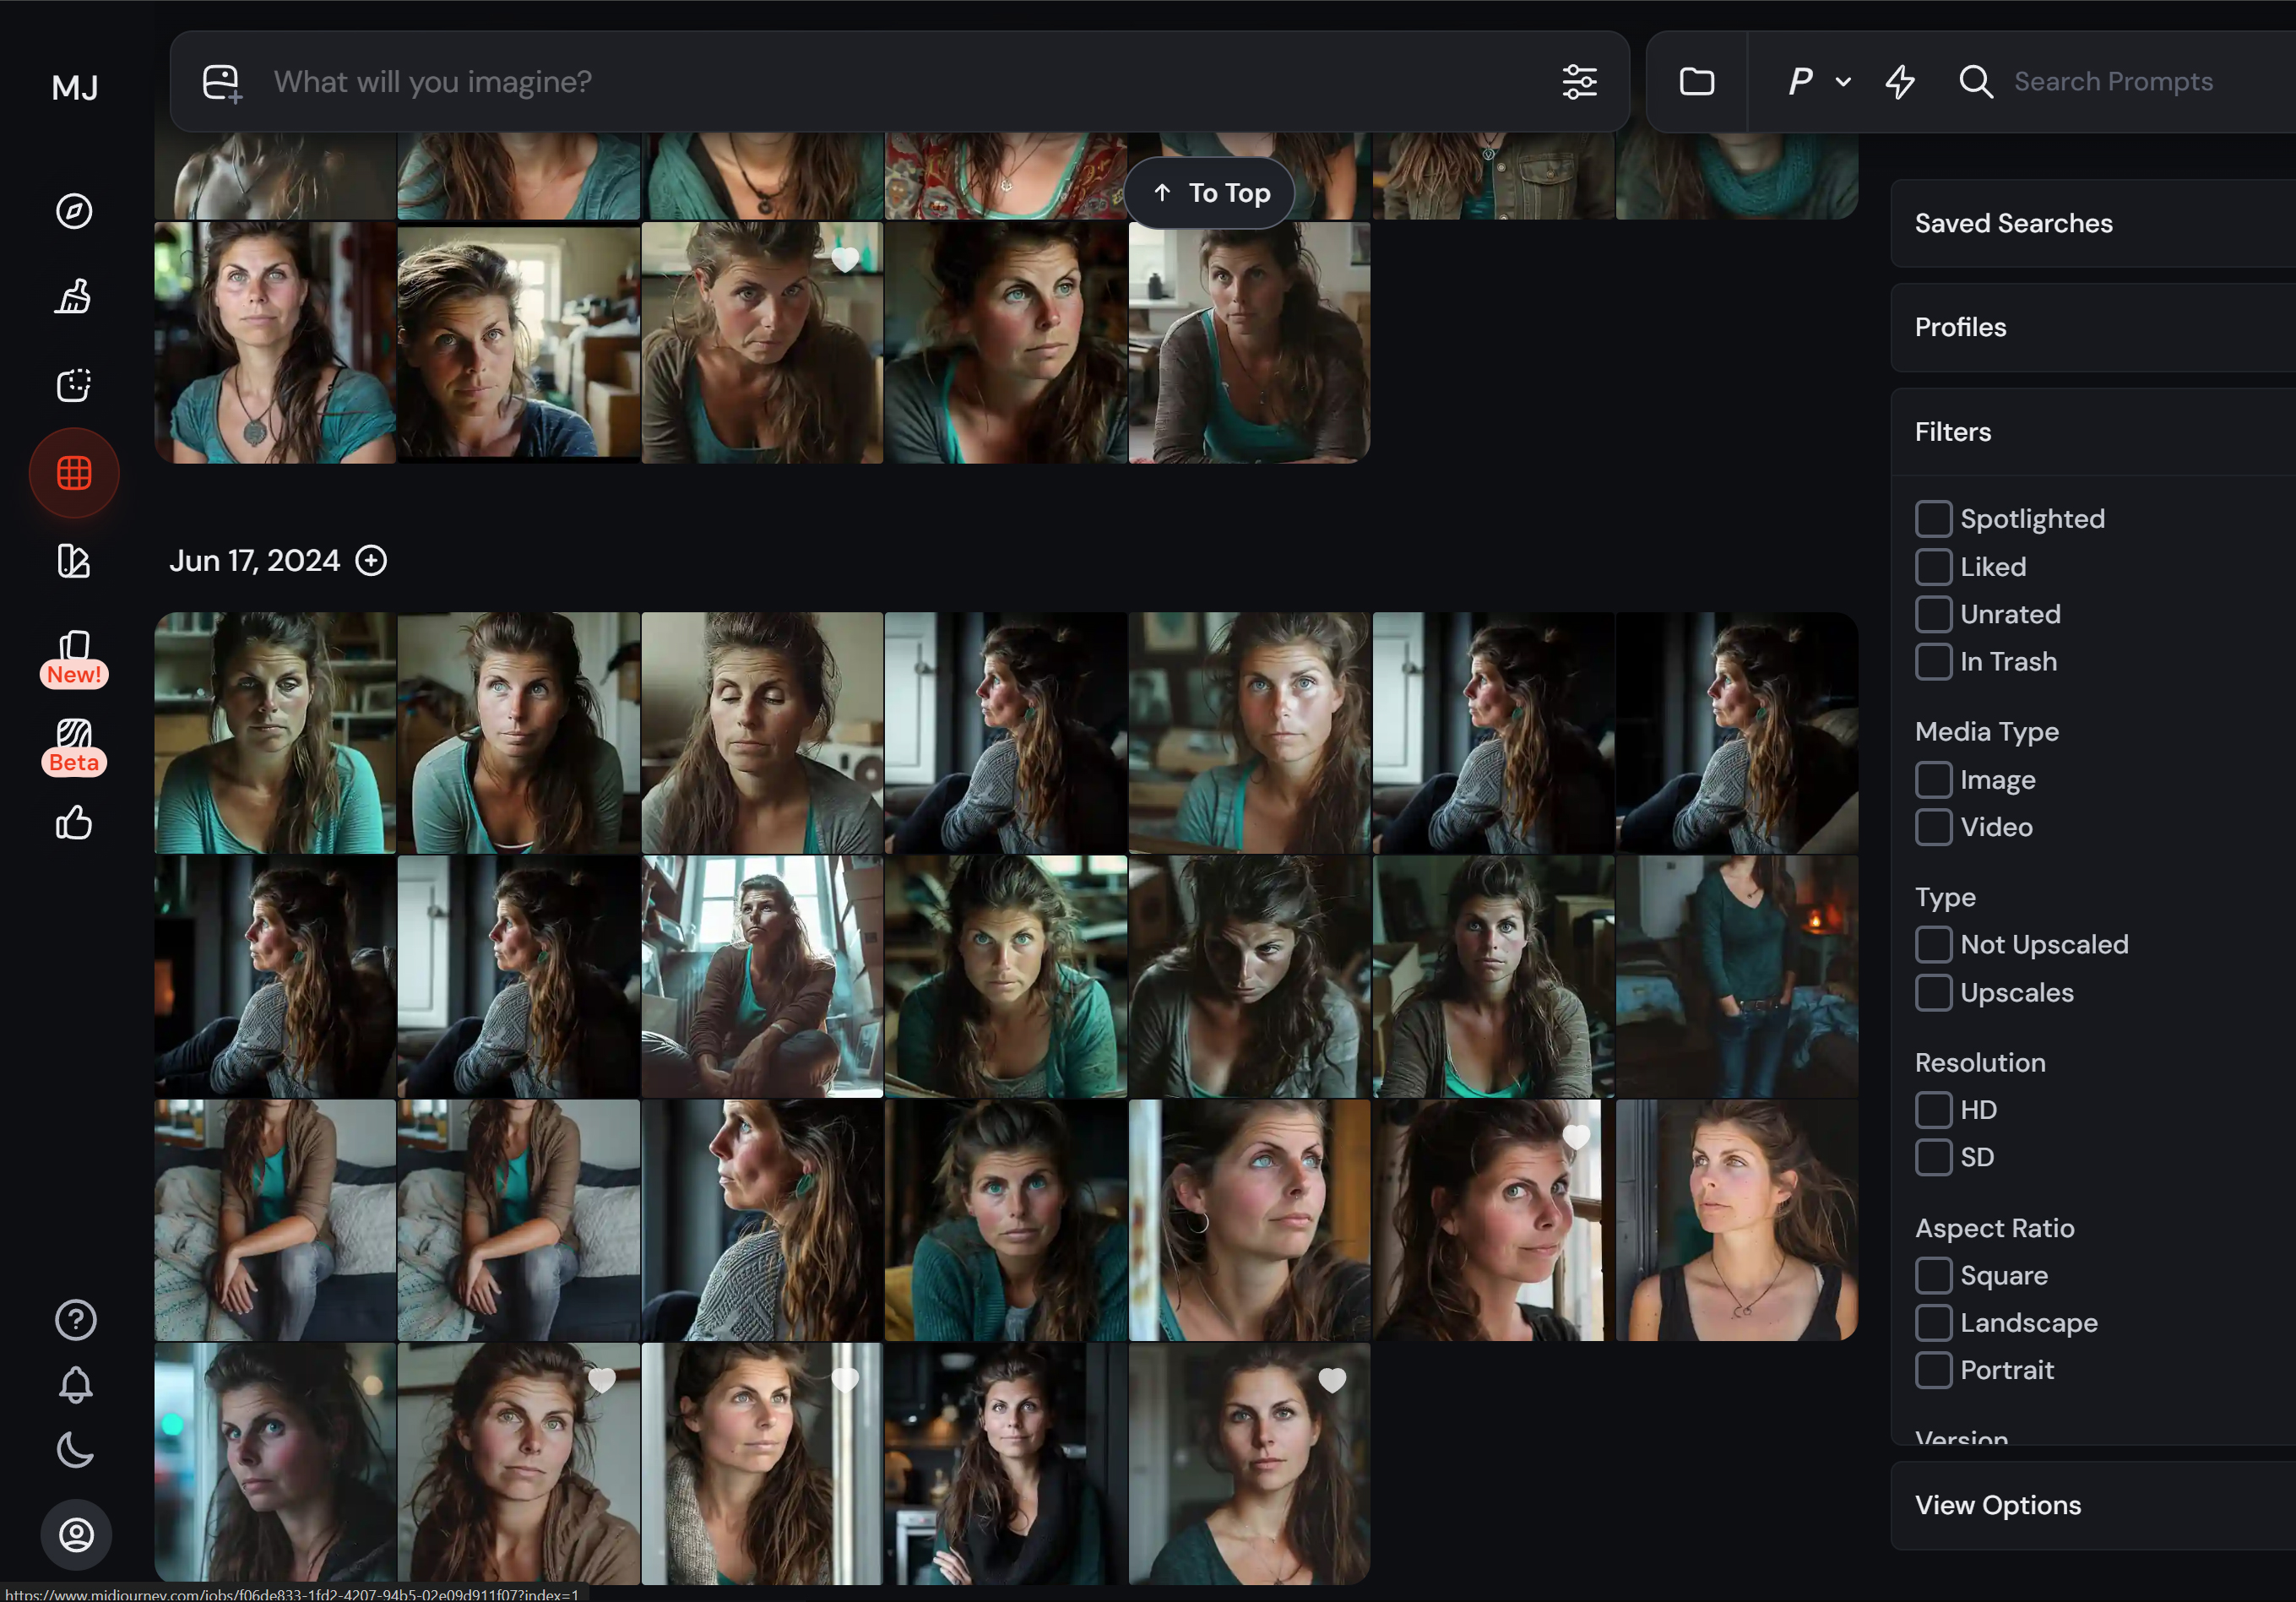The width and height of the screenshot is (2296, 1602).
Task: Open prompt settings sliders icon
Action: tap(1579, 82)
